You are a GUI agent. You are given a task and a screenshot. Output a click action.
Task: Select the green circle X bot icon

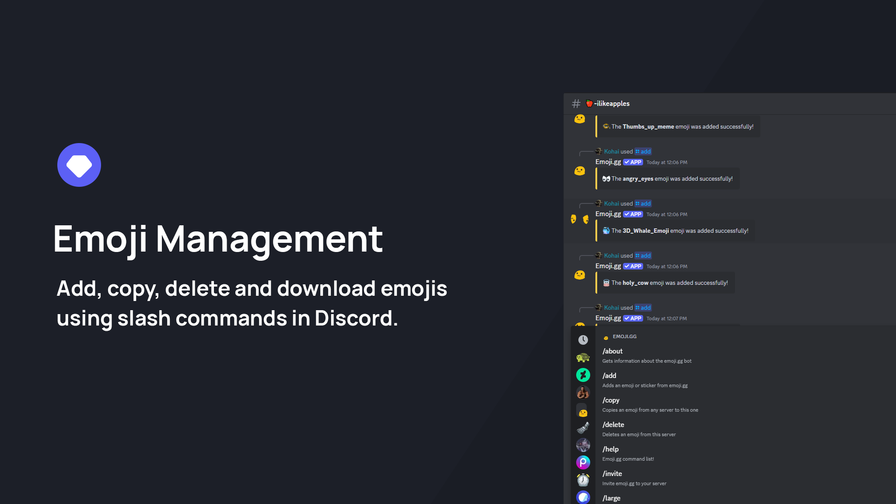583,375
